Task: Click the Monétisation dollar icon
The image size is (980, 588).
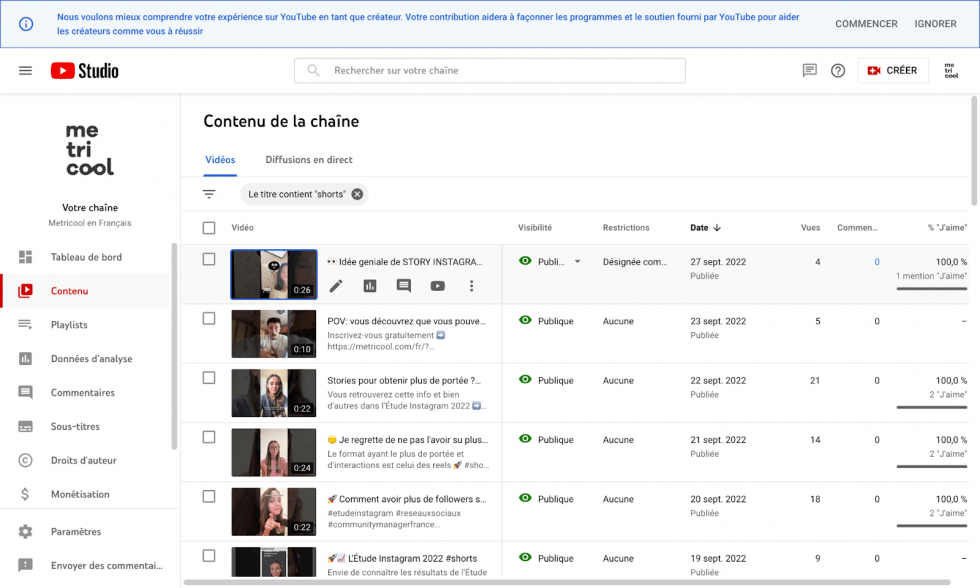Action: [x=25, y=494]
